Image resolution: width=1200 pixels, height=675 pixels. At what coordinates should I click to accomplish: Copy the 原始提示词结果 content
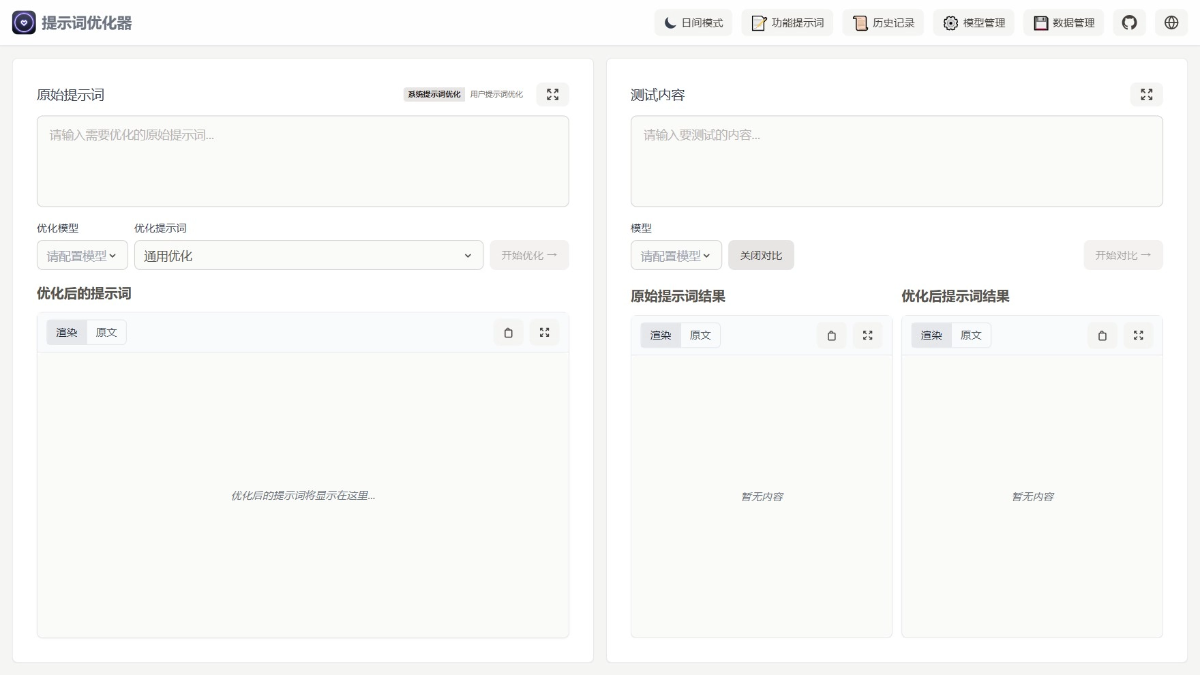click(x=832, y=336)
